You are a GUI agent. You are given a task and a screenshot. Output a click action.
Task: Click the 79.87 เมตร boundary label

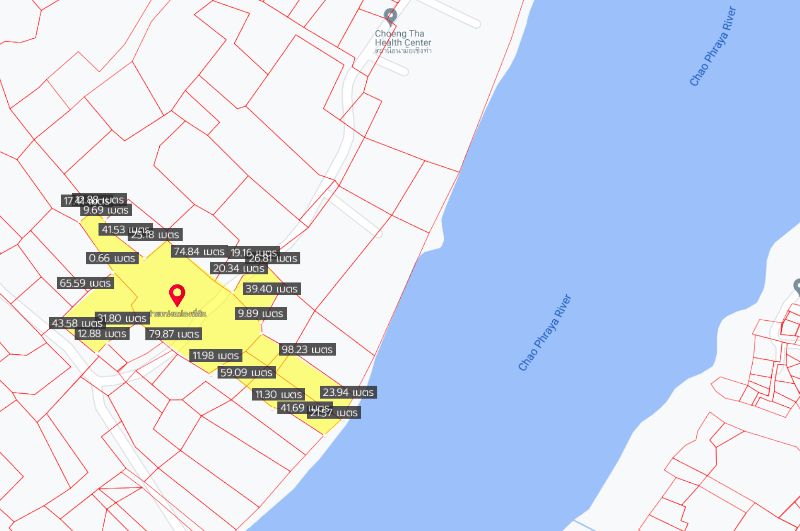tap(175, 334)
